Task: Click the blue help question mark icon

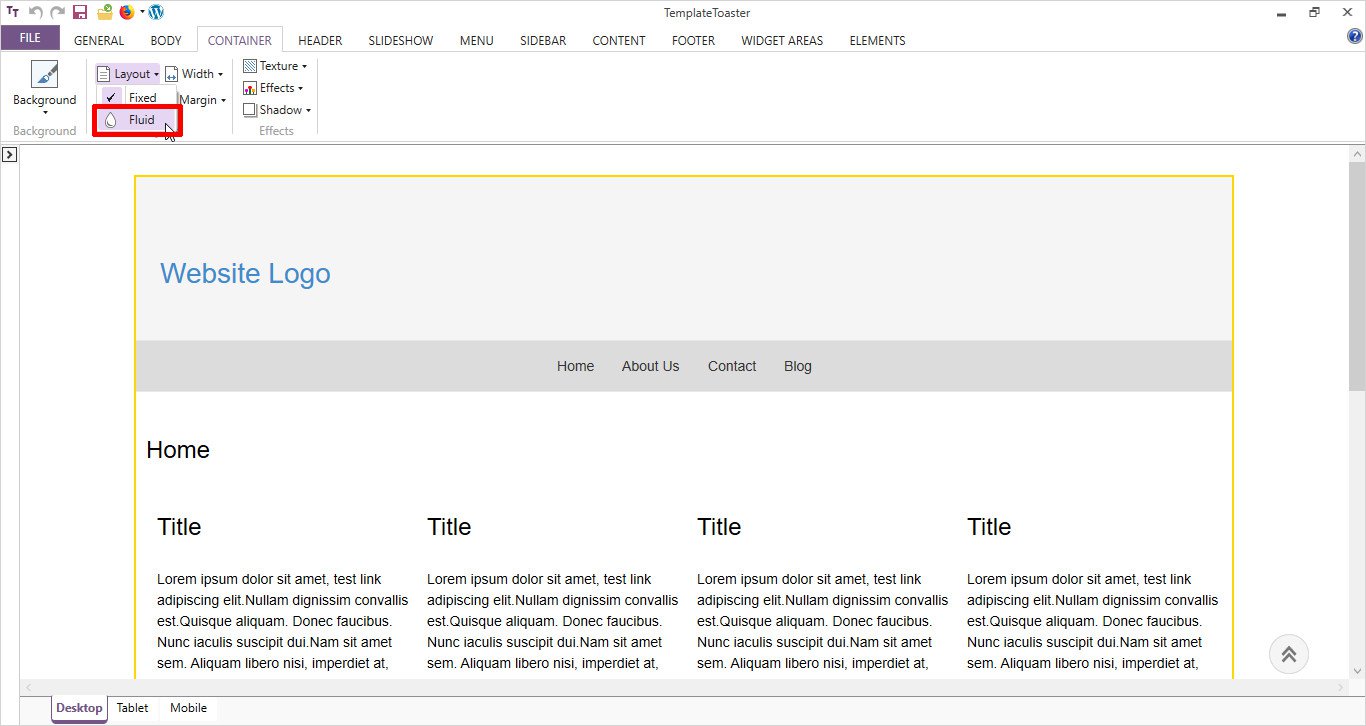Action: point(1355,37)
